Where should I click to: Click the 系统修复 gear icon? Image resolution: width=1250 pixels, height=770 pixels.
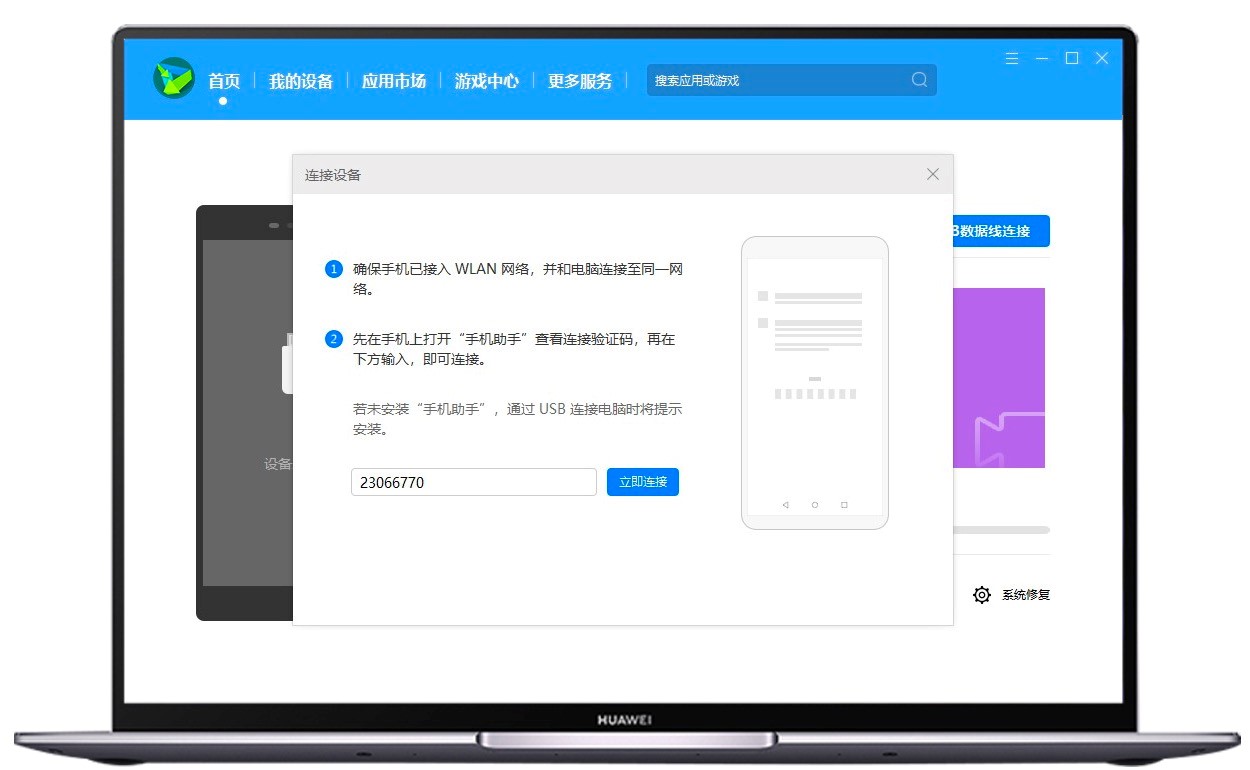click(982, 595)
